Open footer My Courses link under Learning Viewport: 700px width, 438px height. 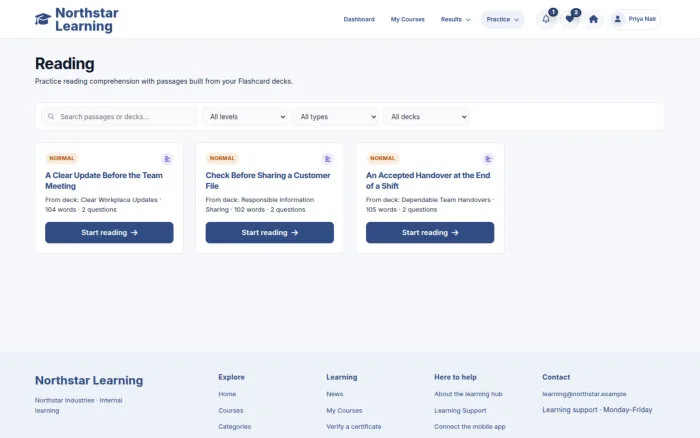(x=344, y=410)
